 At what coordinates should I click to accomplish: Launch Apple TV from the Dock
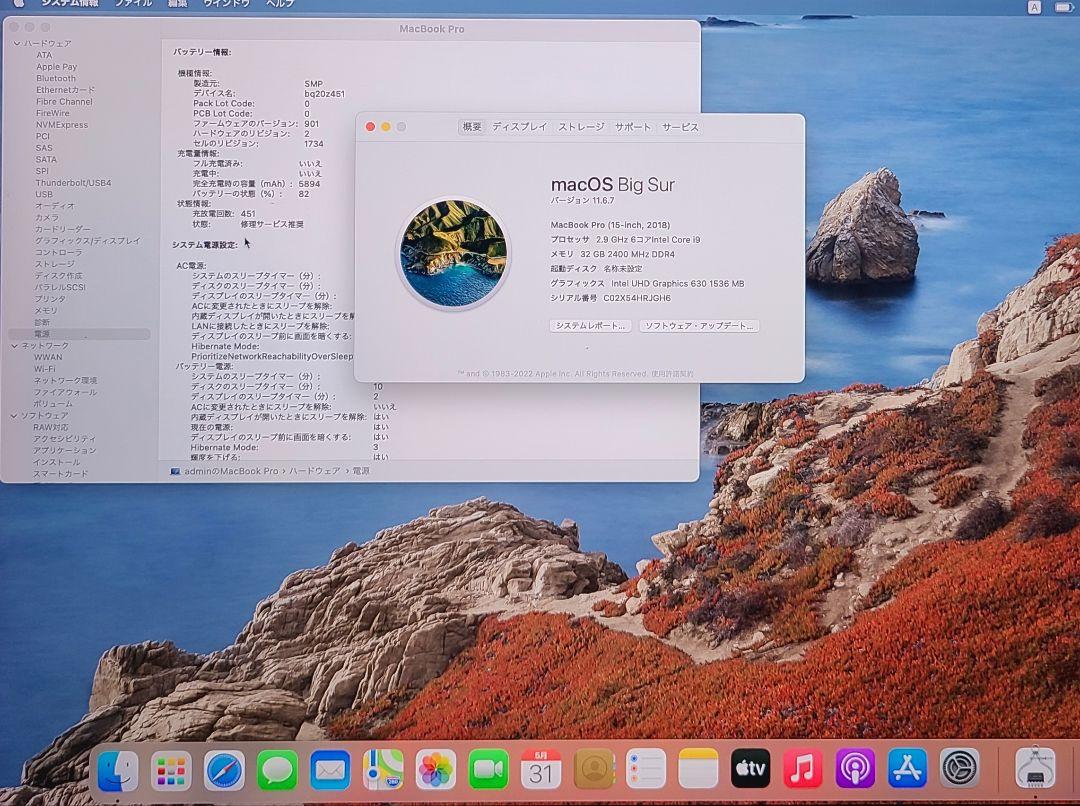[750, 768]
